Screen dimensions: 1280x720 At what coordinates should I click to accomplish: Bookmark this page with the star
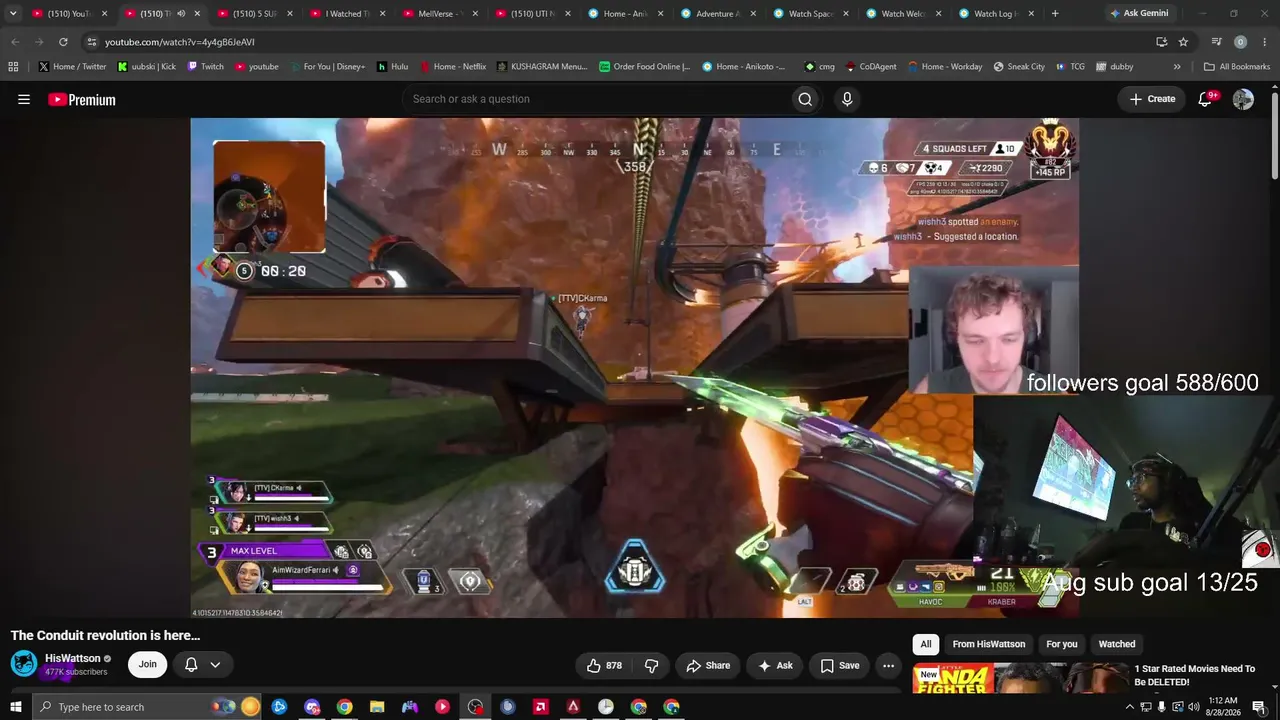pyautogui.click(x=1183, y=42)
